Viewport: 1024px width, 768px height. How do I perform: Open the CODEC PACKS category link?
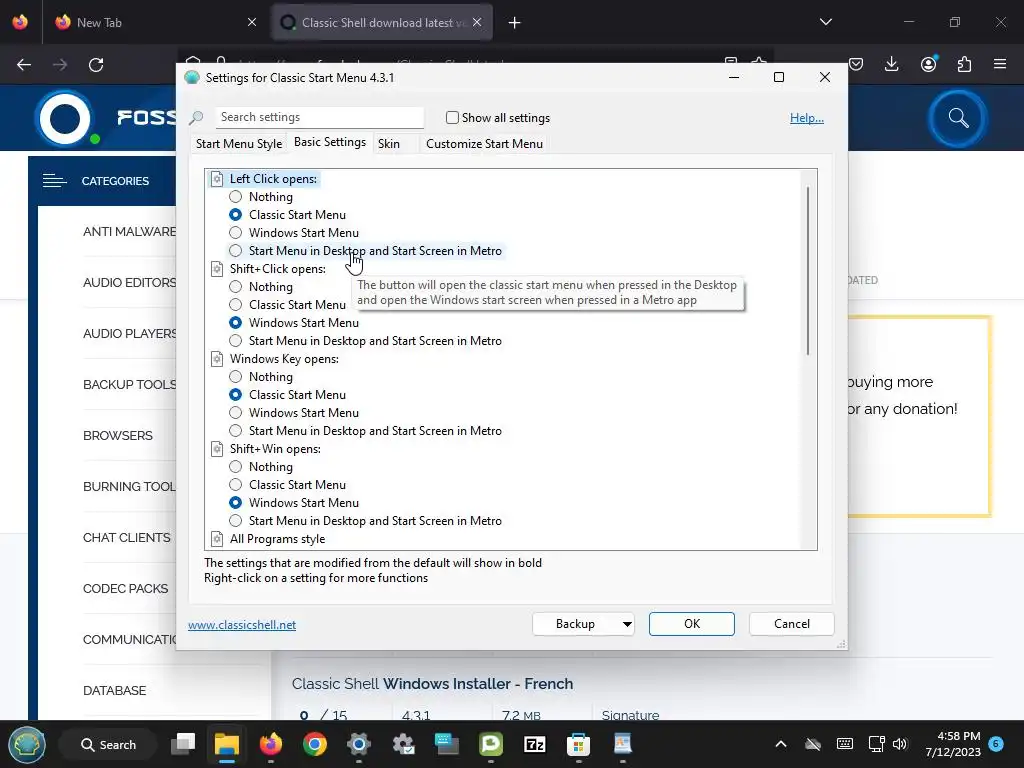[125, 588]
